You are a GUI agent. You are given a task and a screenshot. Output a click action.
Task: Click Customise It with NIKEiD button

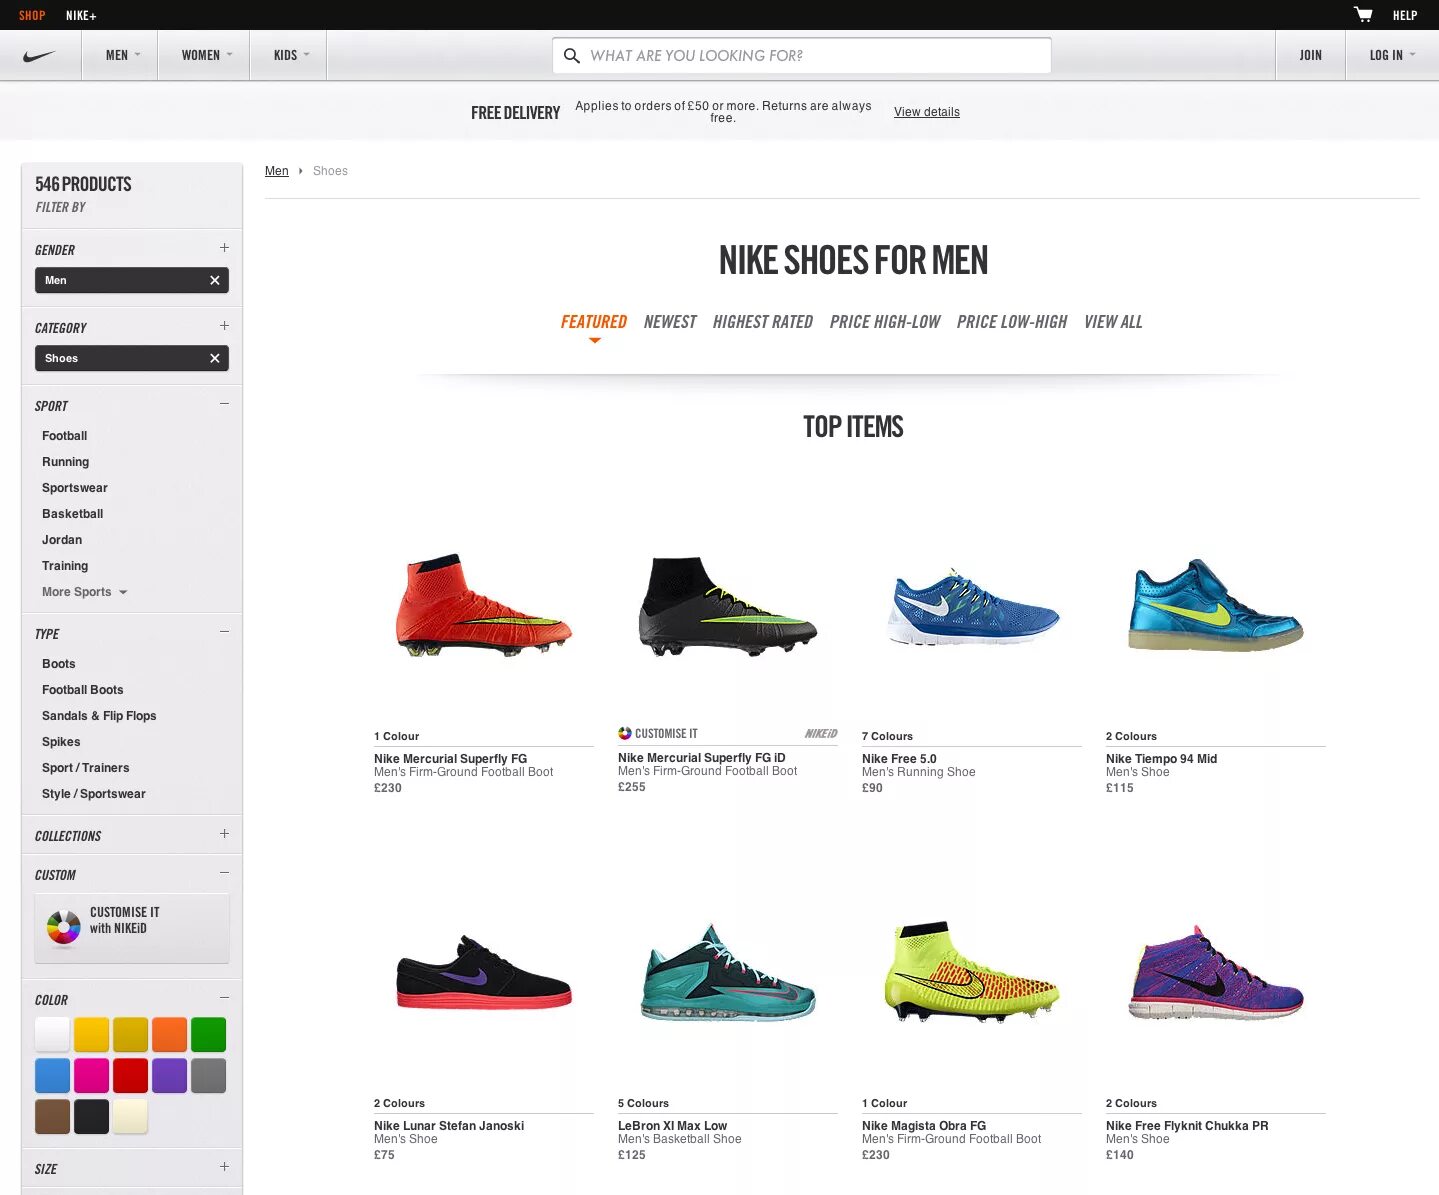[x=132, y=928]
